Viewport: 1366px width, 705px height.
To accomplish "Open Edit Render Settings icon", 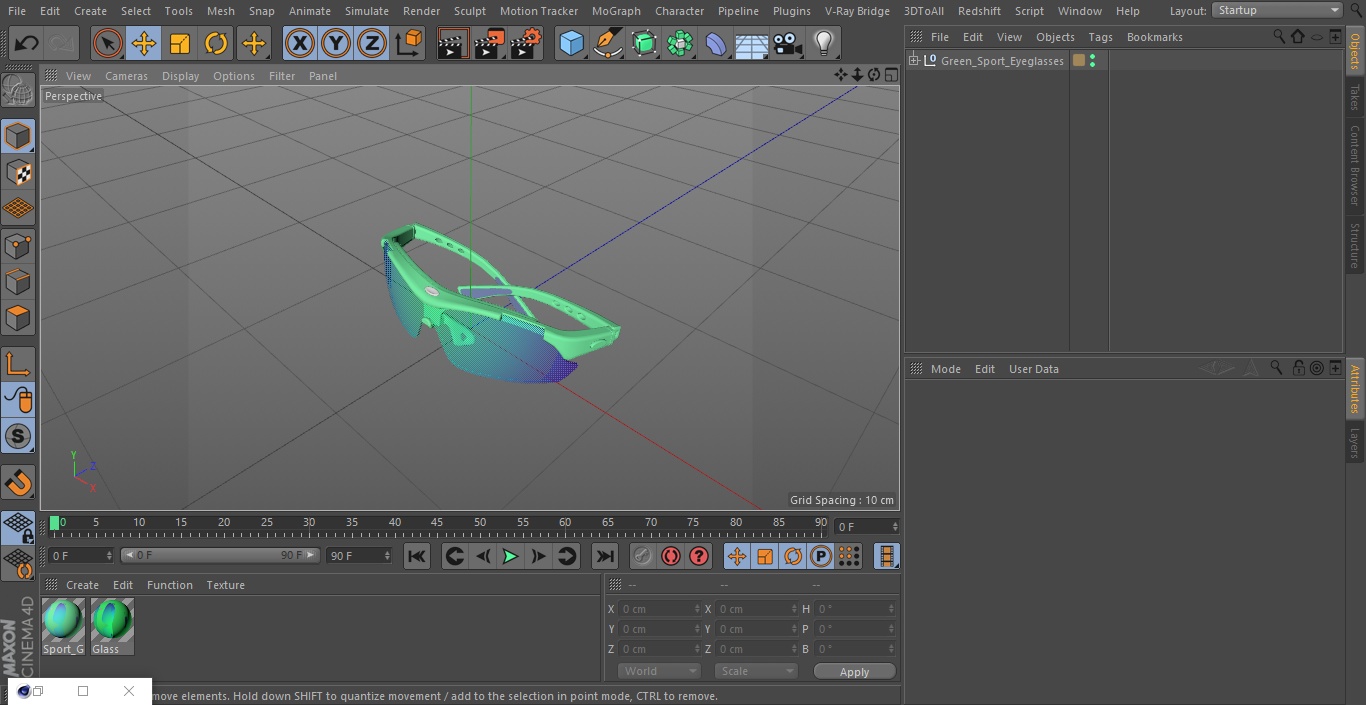I will 526,44.
